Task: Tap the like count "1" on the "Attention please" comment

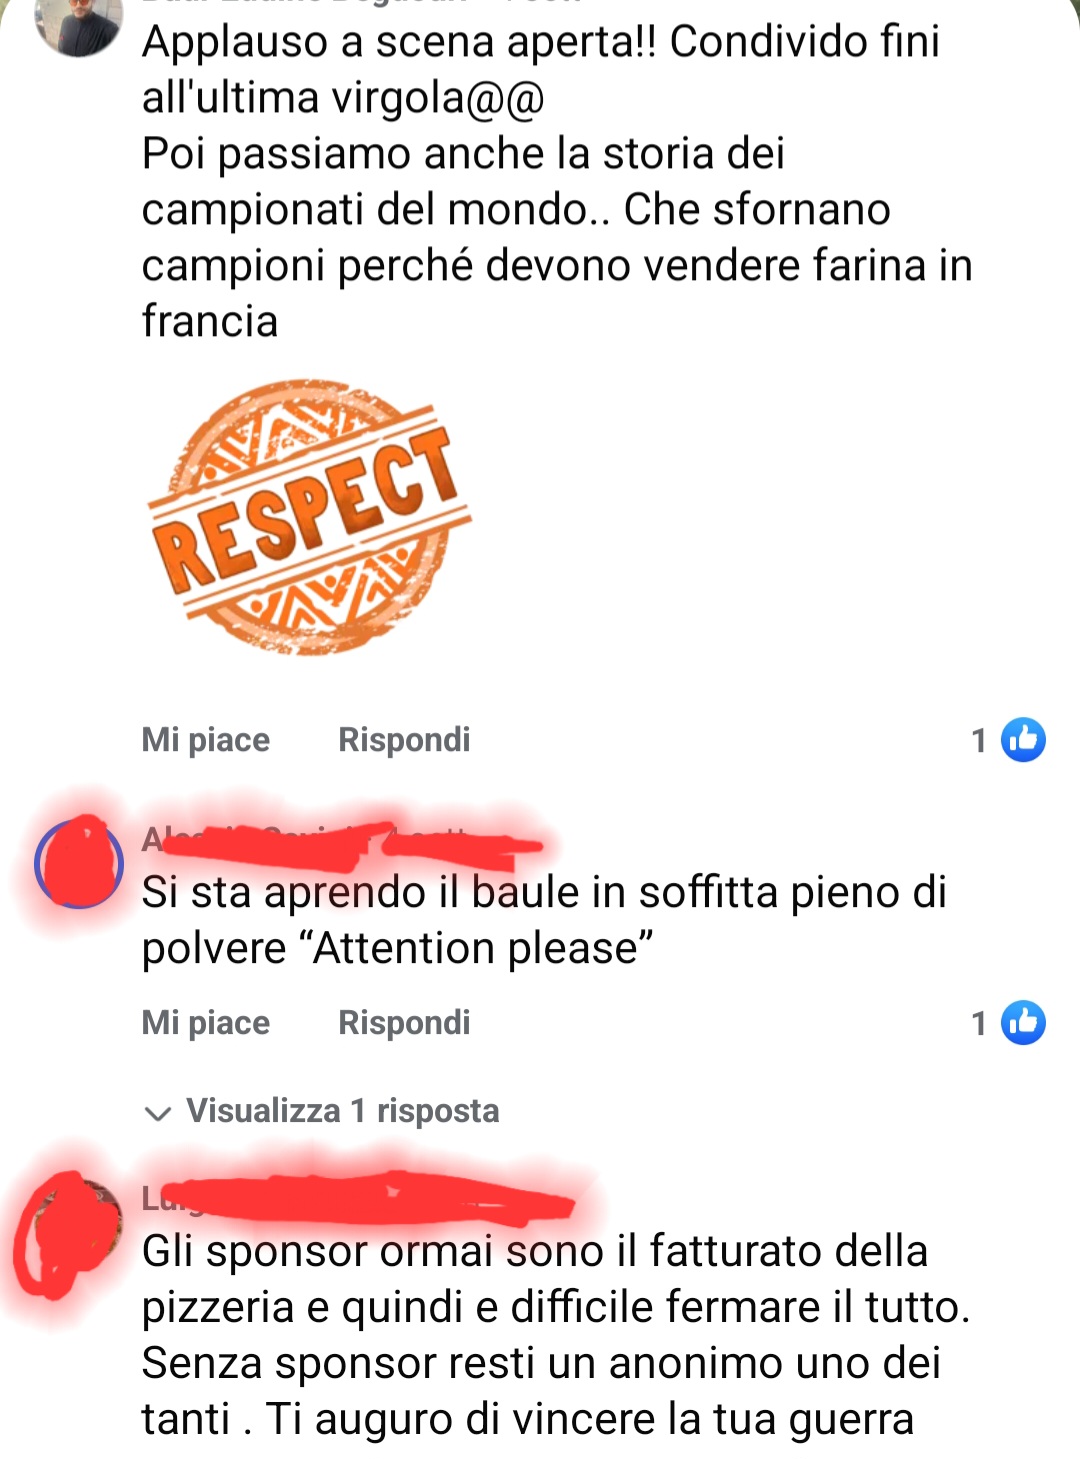Action: click(x=979, y=1024)
